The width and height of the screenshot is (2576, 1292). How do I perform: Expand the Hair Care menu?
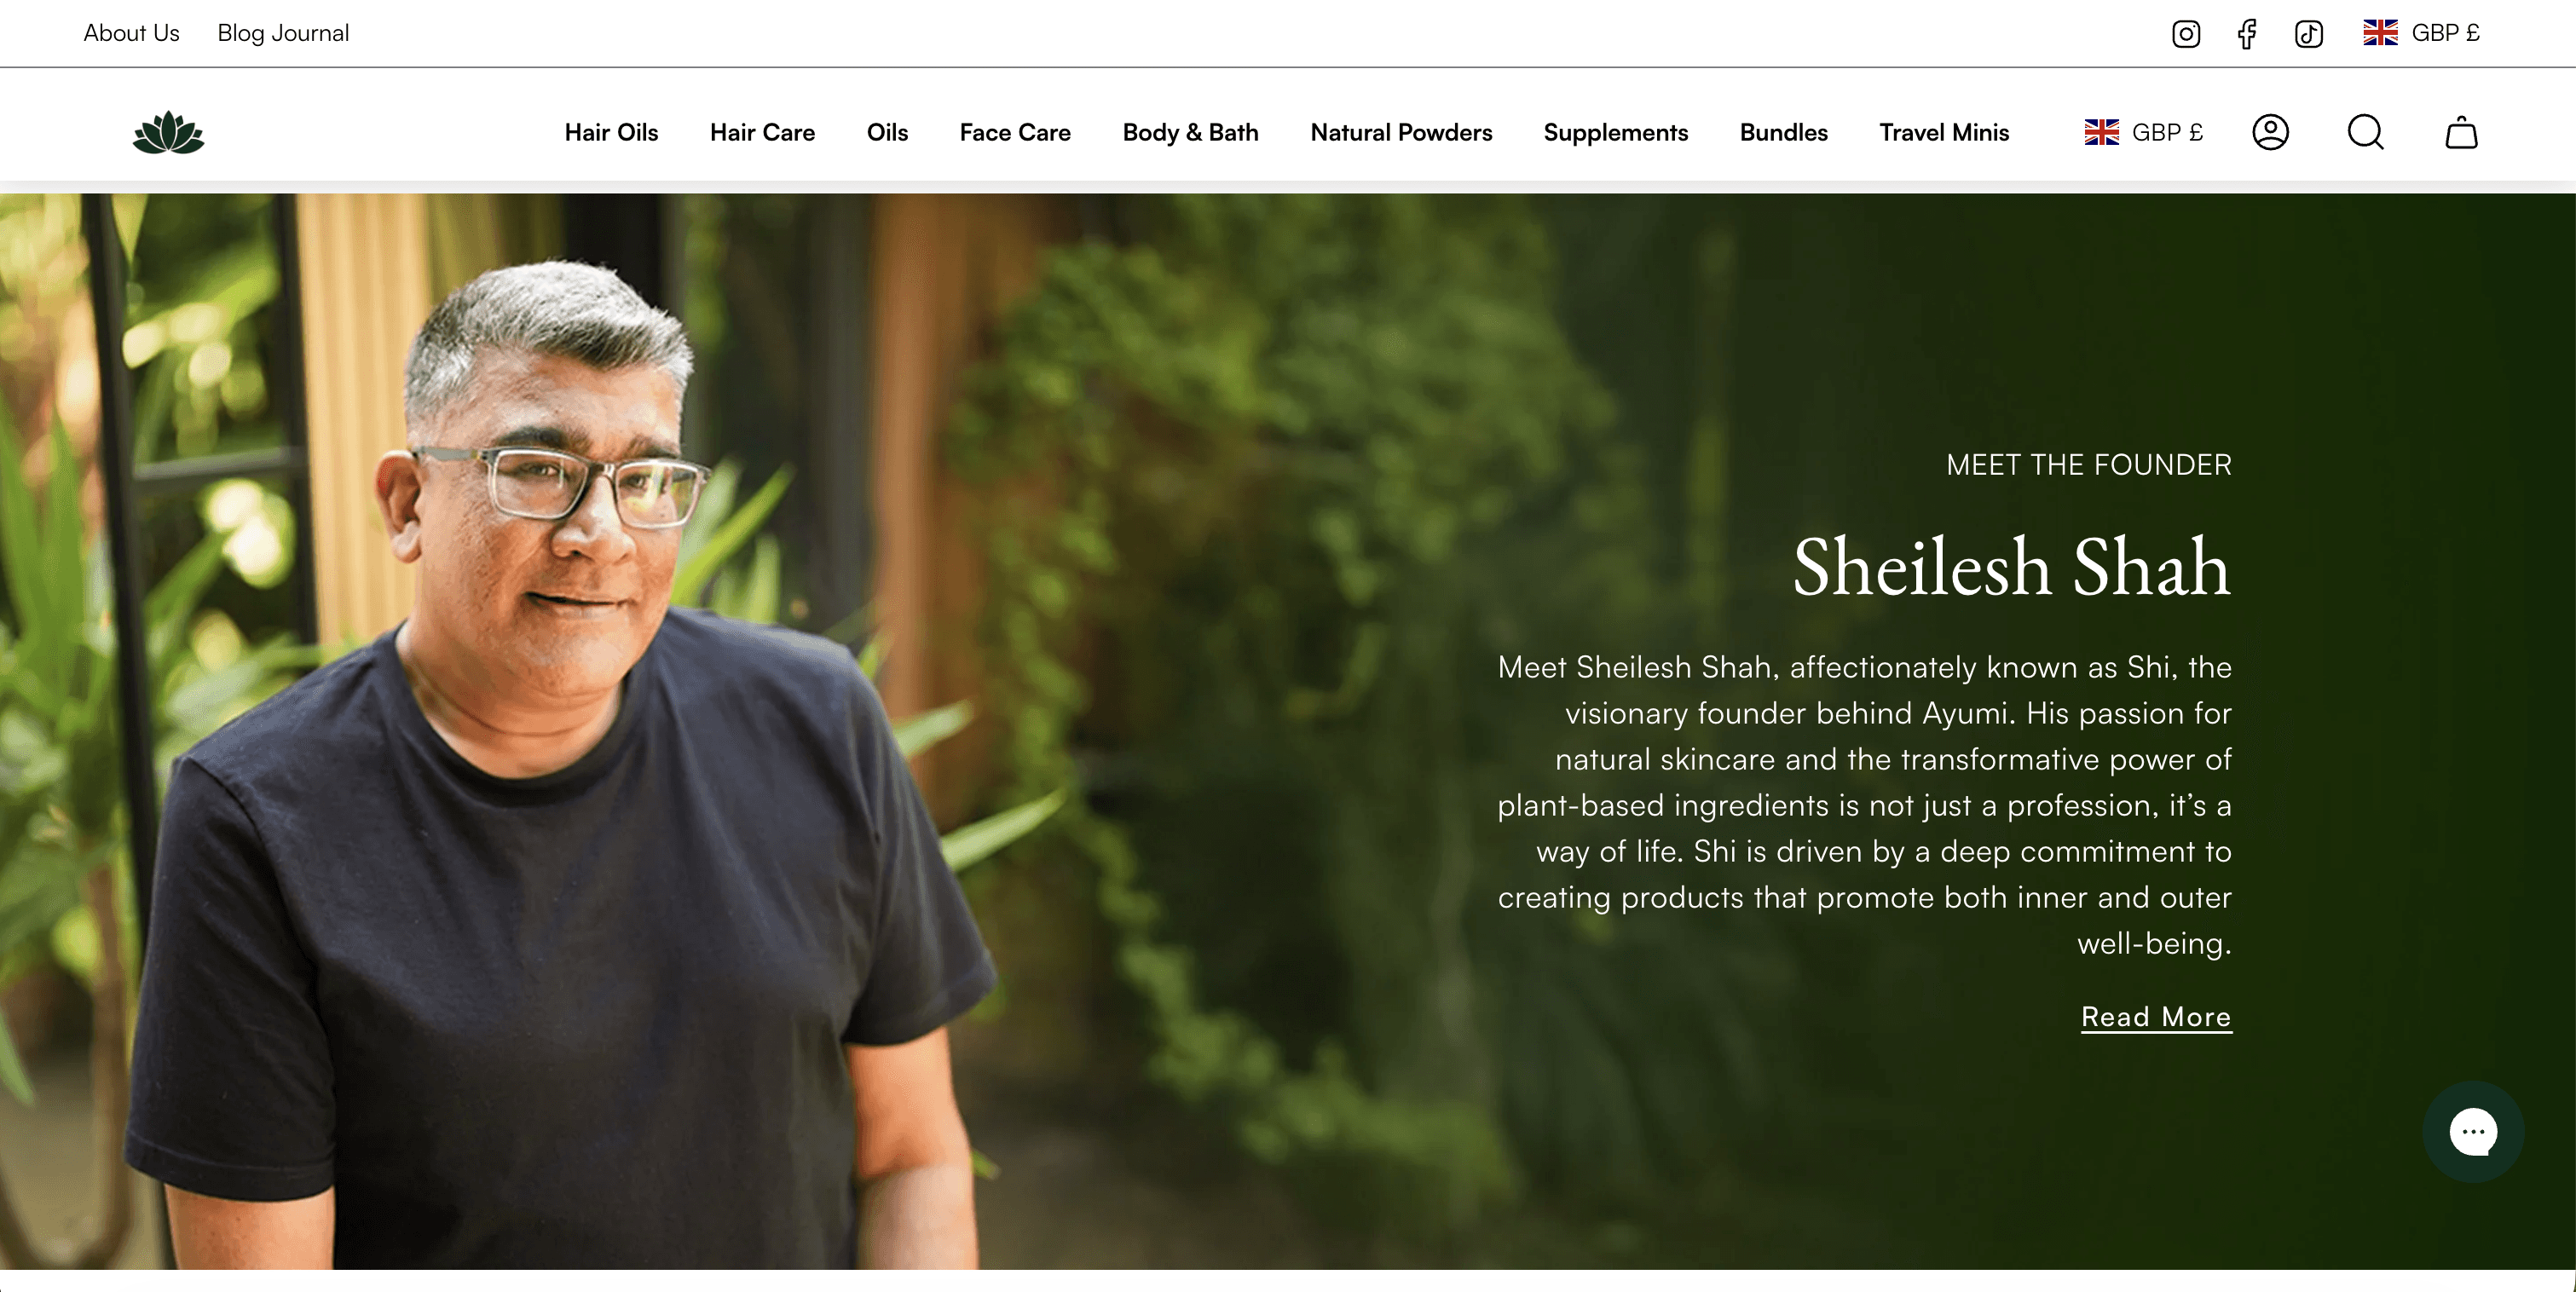coord(762,132)
